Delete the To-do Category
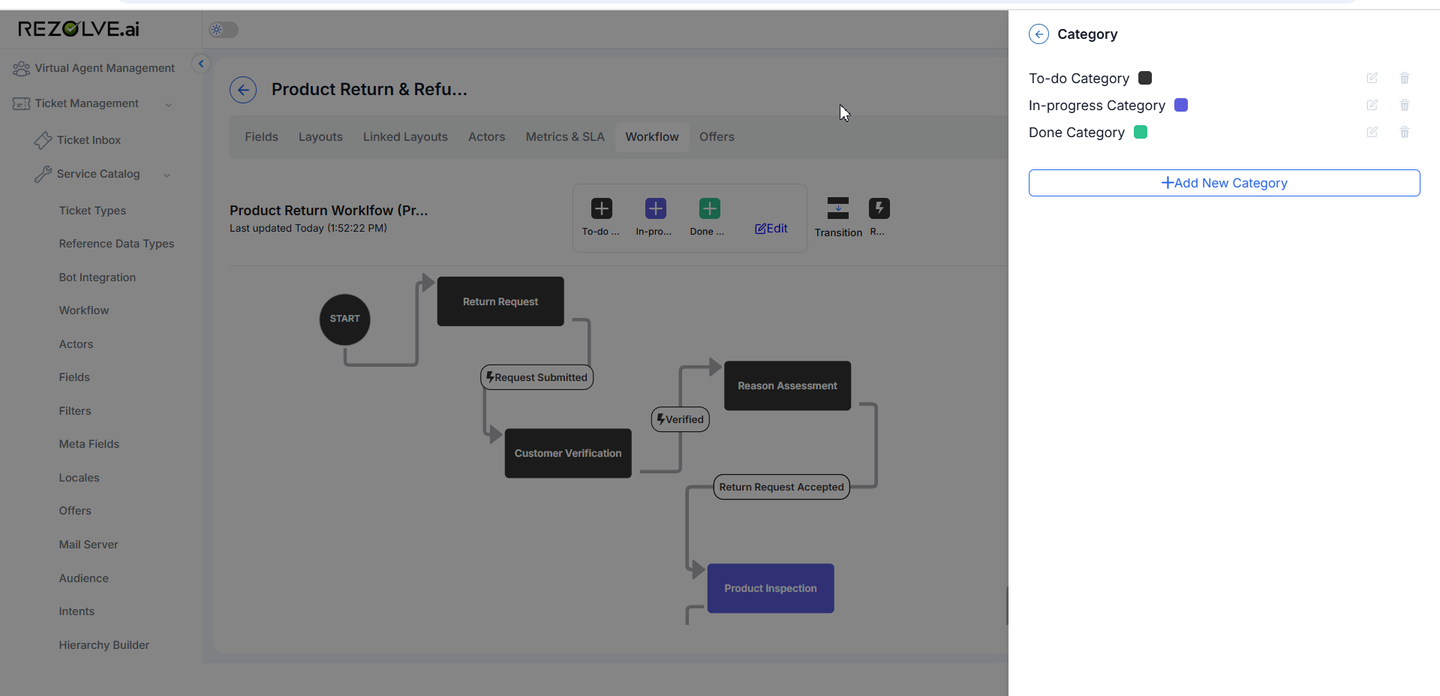 click(1405, 78)
